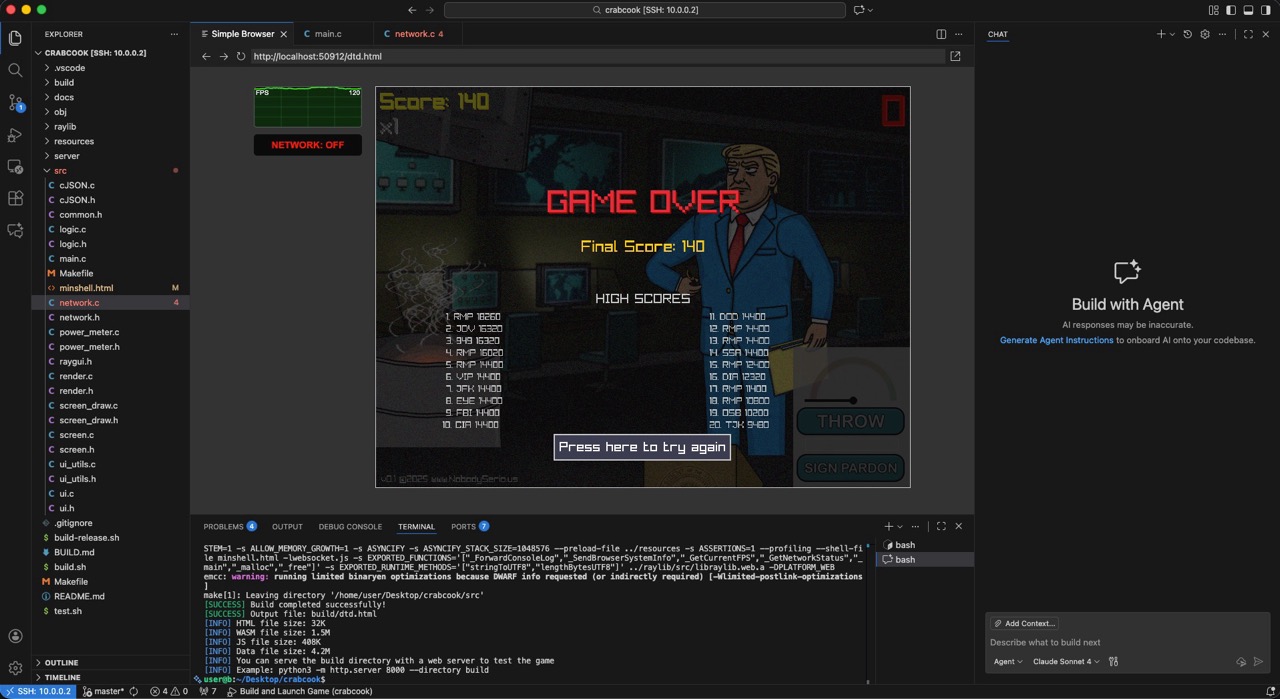This screenshot has height=699, width=1280.
Task: Synchronize changes icon in status bar
Action: (x=133, y=691)
